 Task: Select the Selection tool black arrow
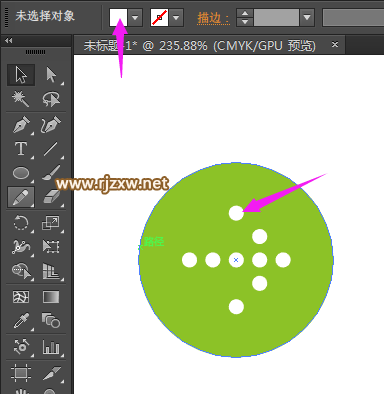click(x=21, y=75)
